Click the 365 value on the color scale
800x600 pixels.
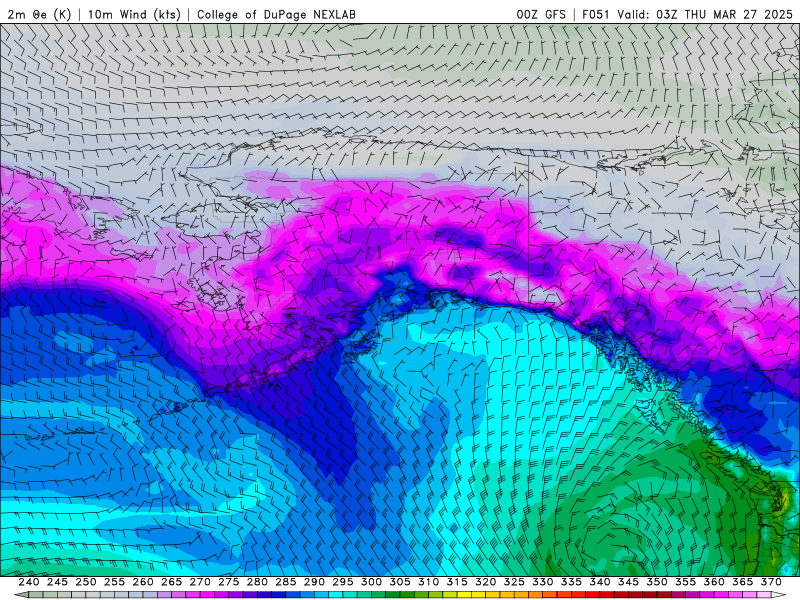(743, 582)
